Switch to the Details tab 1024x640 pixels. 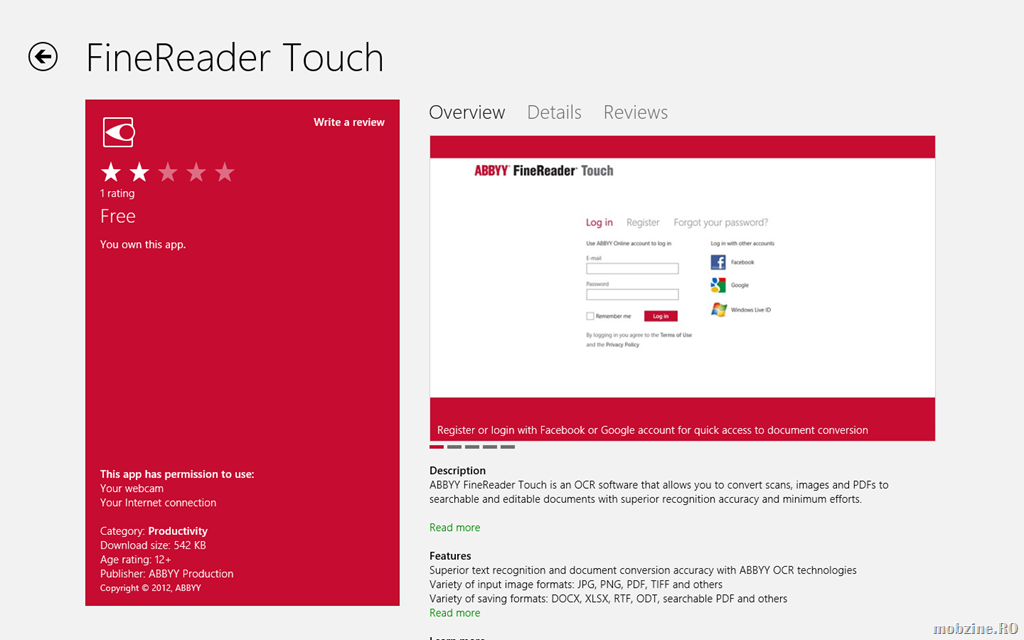click(554, 113)
